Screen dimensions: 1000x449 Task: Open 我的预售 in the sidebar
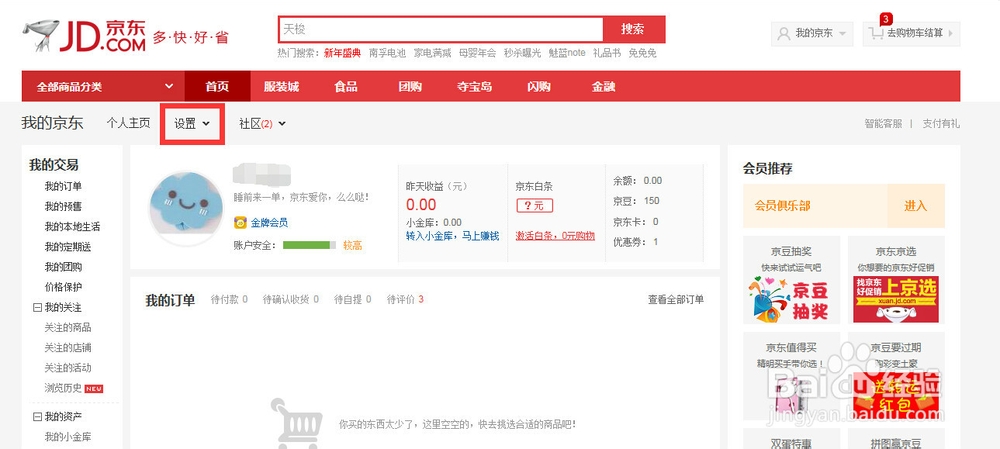63,207
